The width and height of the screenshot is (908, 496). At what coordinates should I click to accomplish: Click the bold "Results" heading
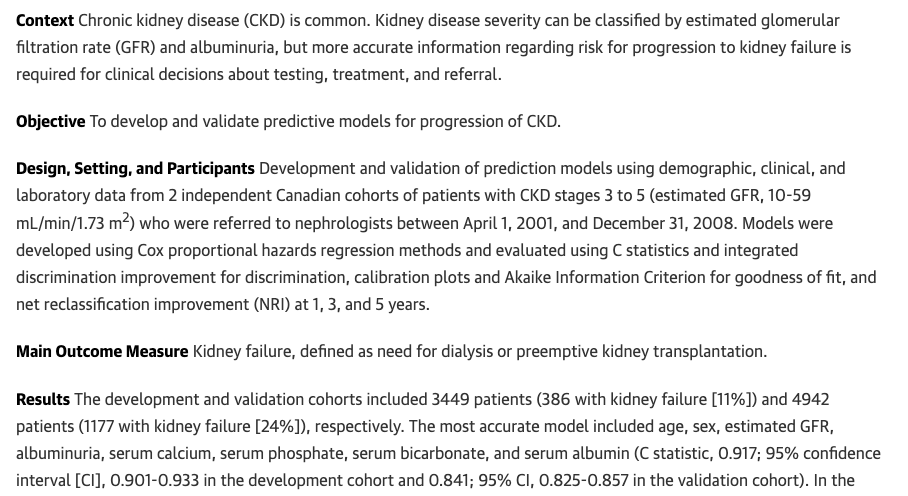(43, 399)
